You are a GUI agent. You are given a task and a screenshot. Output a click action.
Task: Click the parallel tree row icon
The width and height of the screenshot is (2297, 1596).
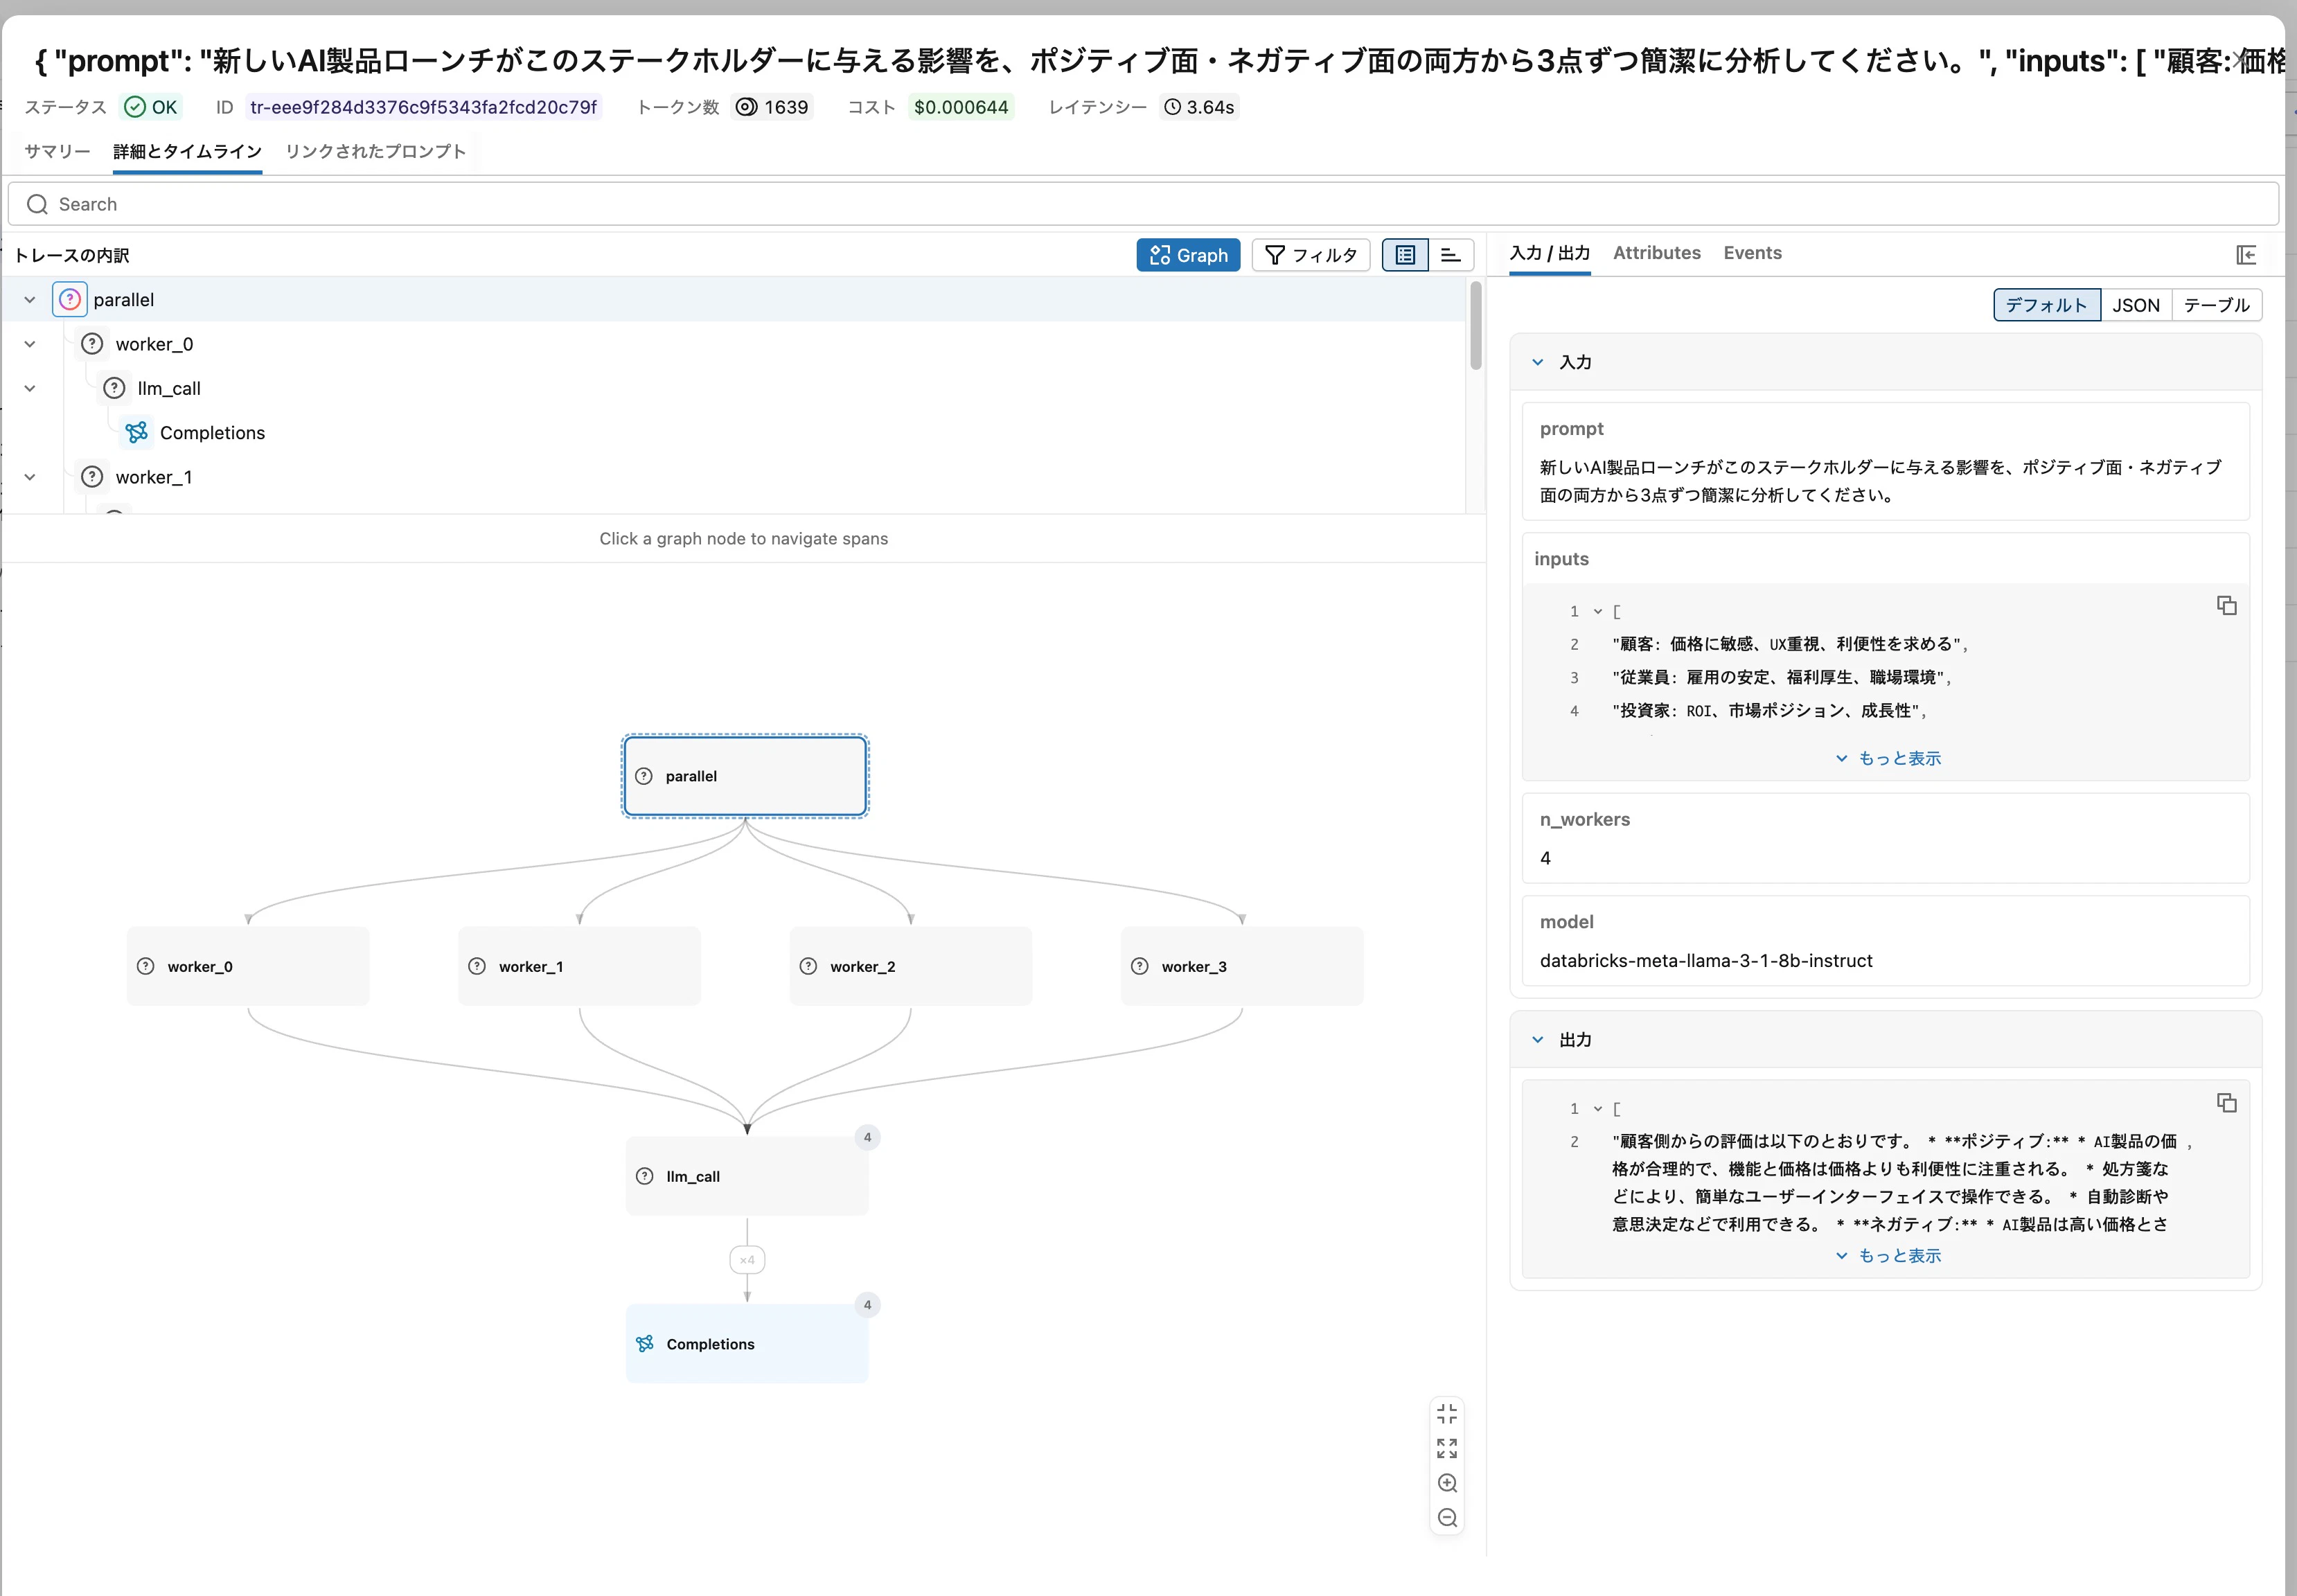(70, 299)
